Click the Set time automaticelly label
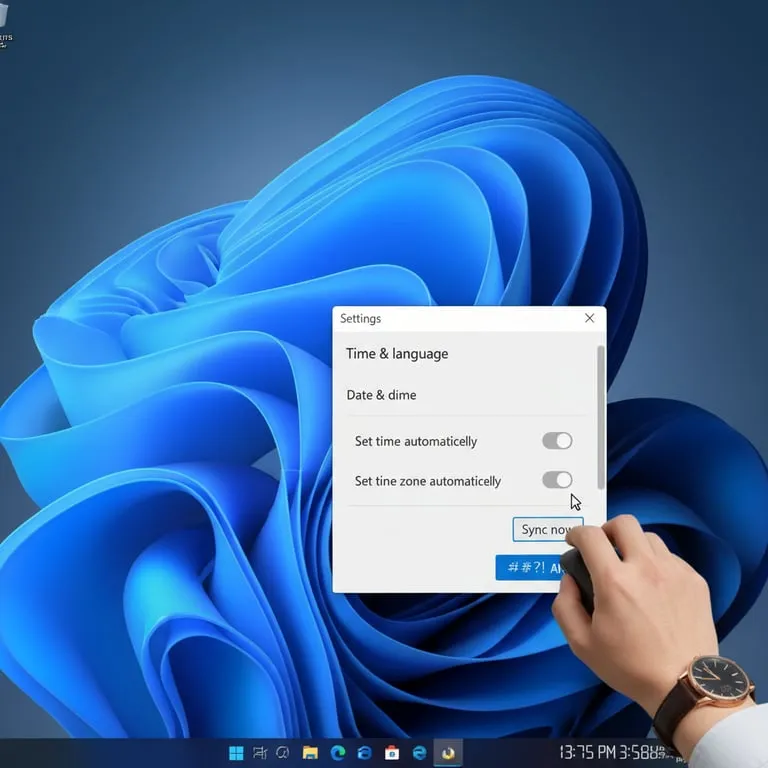 pyautogui.click(x=415, y=441)
